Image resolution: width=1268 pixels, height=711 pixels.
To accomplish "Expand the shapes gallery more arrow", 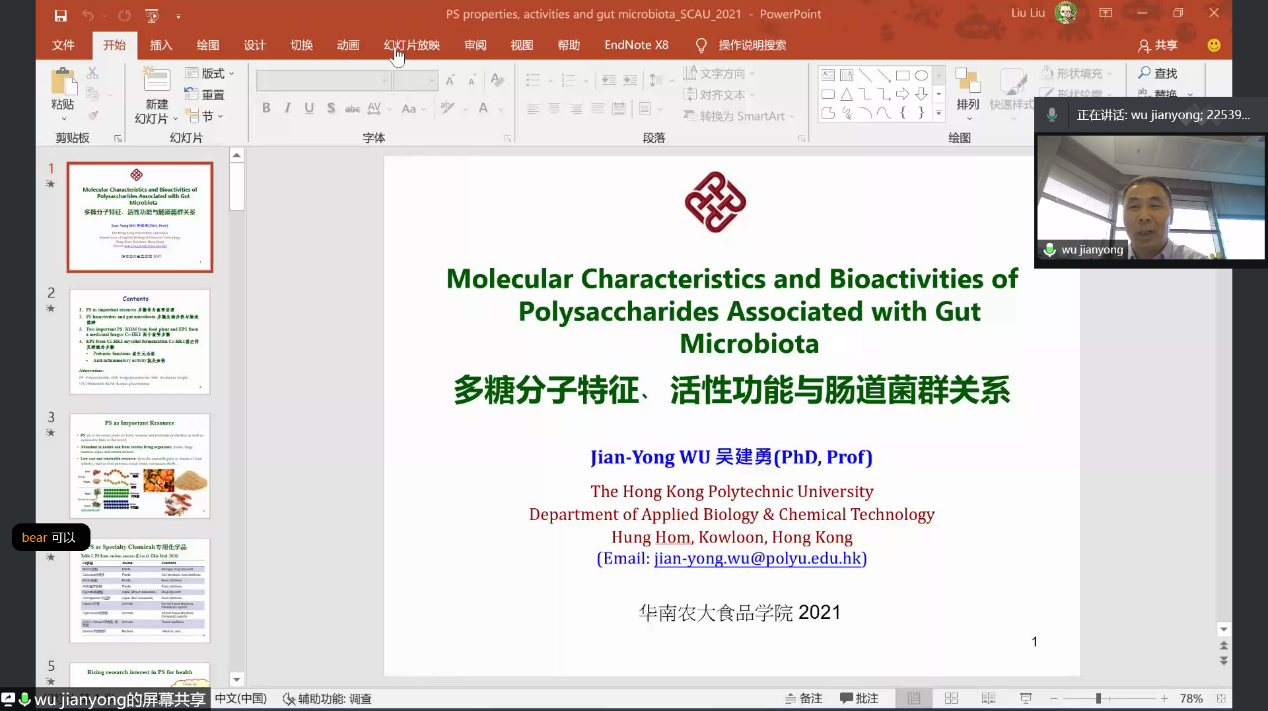I will click(938, 114).
